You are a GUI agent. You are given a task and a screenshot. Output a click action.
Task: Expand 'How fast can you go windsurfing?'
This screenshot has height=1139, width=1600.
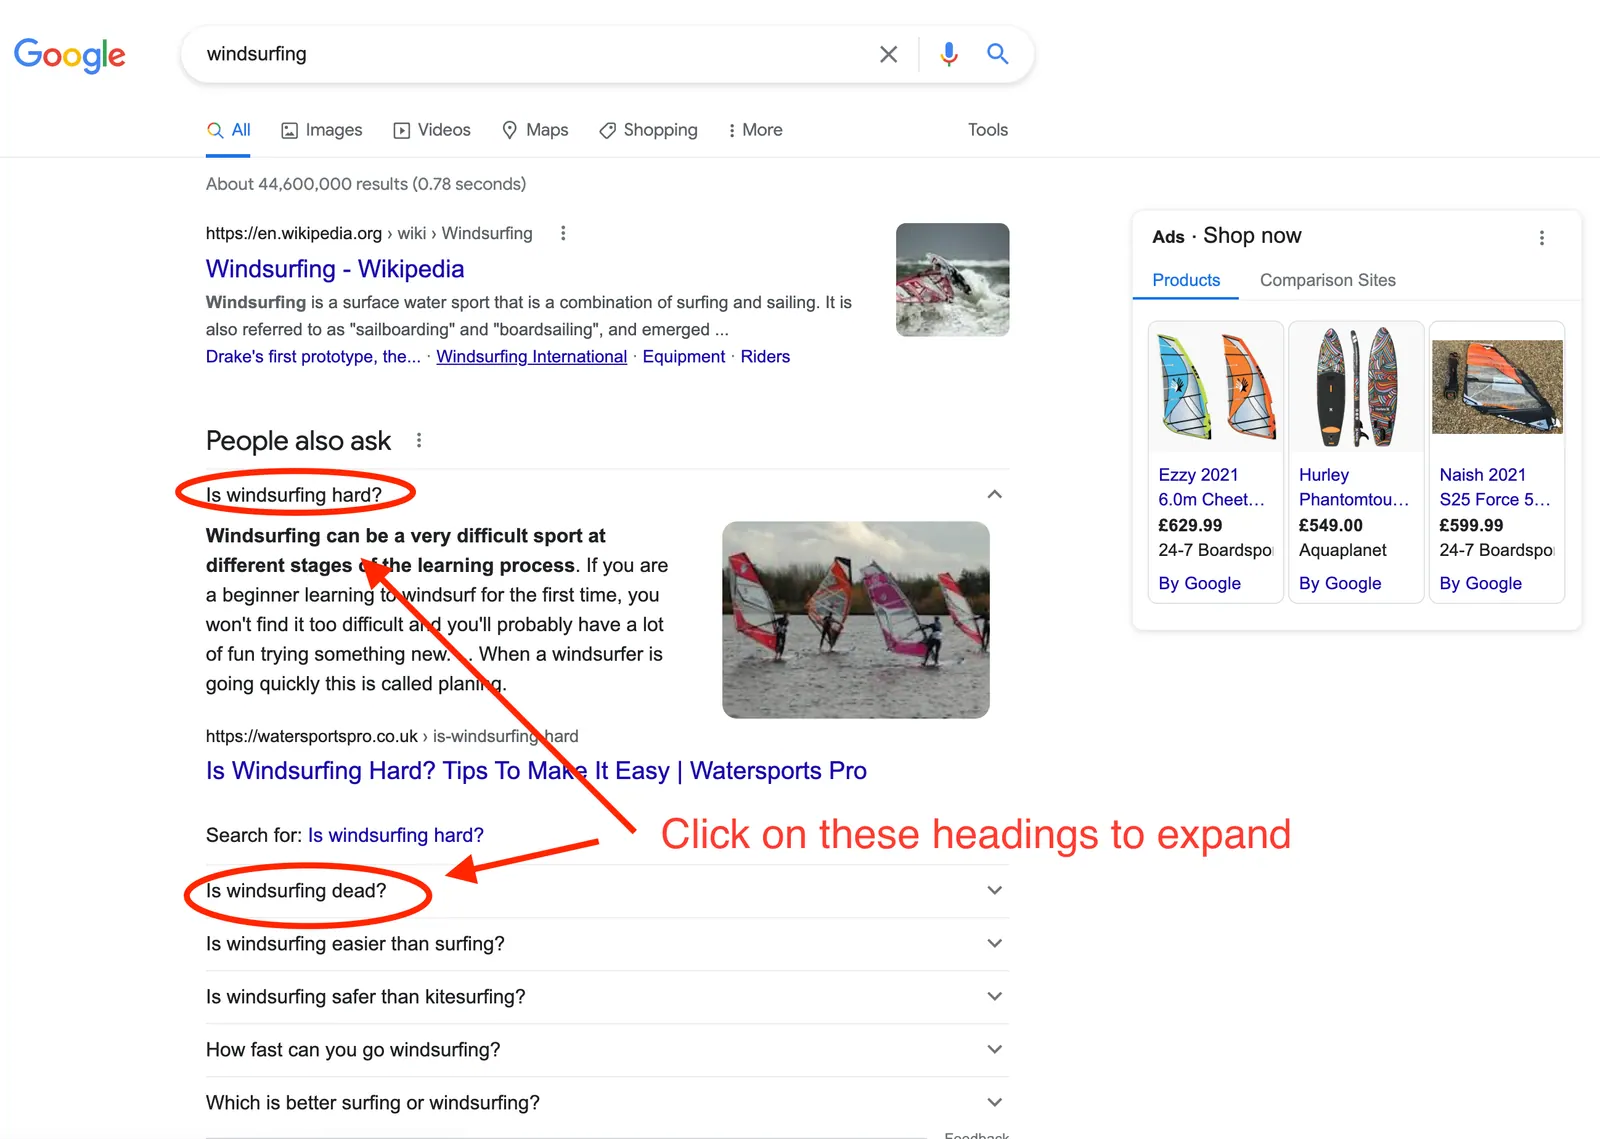click(x=607, y=1050)
